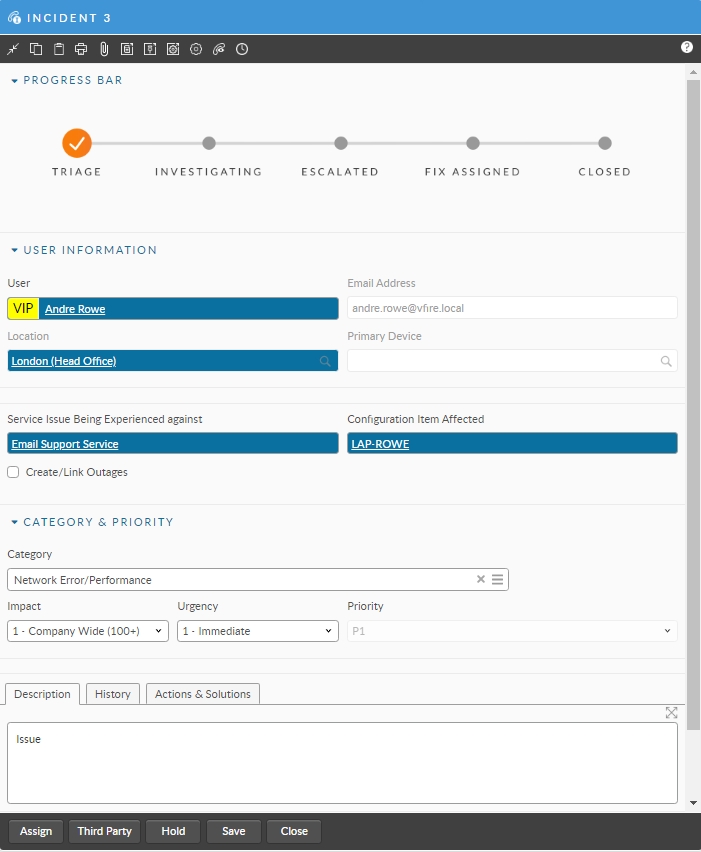Print the incident using printer icon
Screen dimensions: 701x852
click(x=81, y=49)
